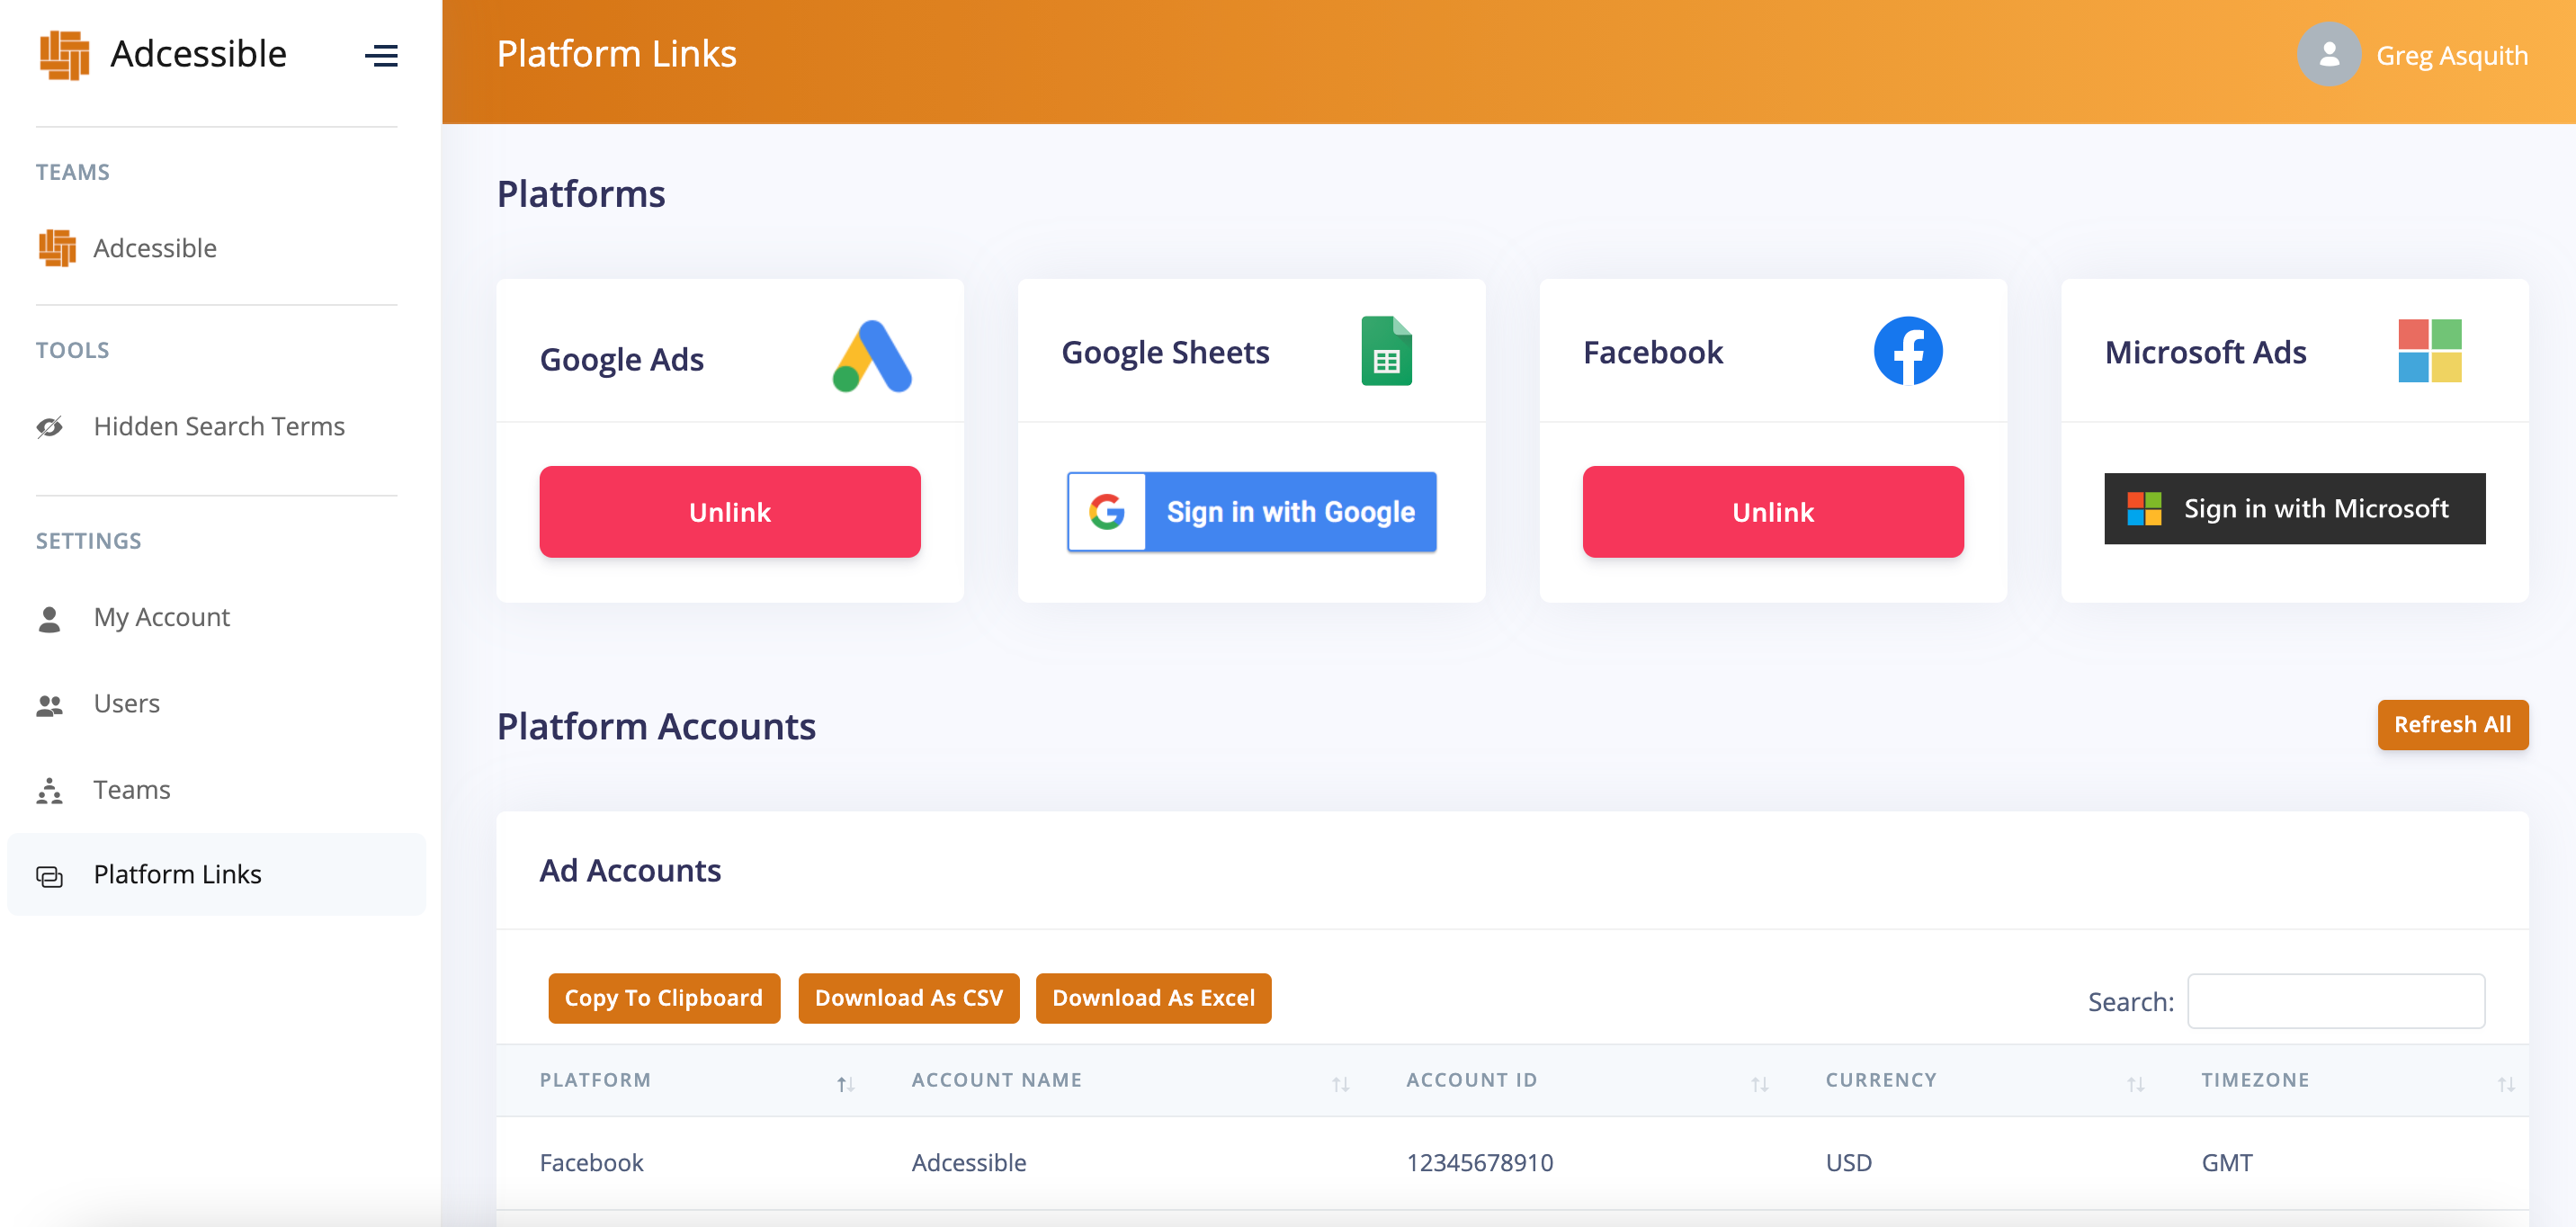Click the hamburger menu icon in sidebar
The width and height of the screenshot is (2576, 1227).
point(381,55)
